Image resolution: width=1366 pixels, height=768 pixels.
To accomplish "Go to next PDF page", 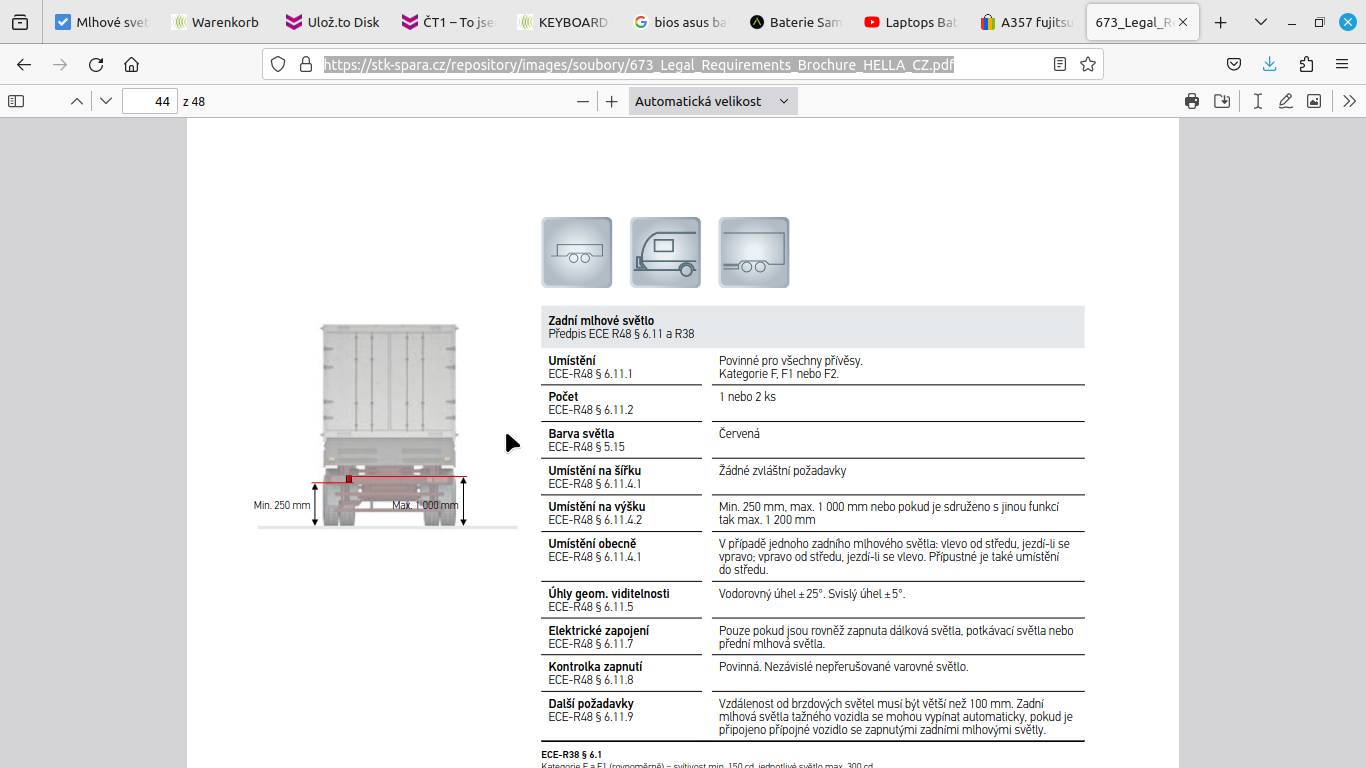I will pos(106,101).
